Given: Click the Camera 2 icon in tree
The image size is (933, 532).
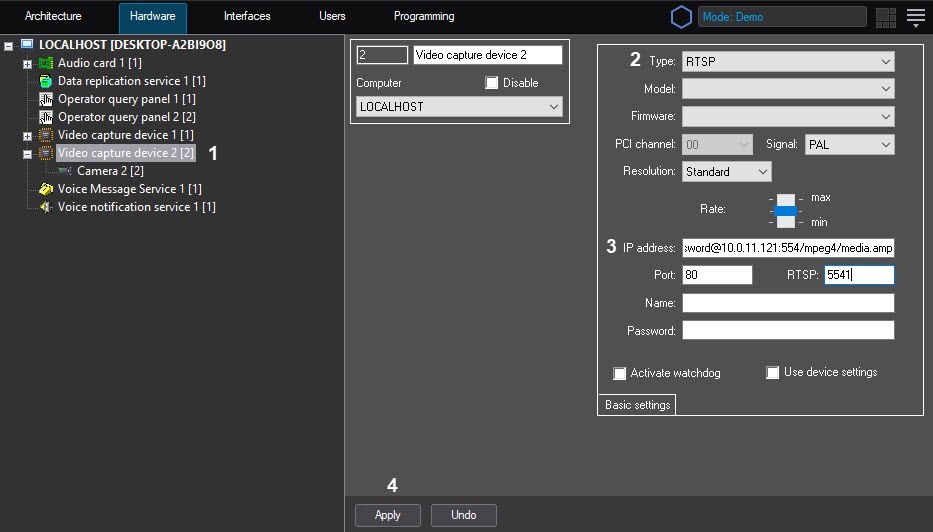Looking at the screenshot, I should point(65,171).
